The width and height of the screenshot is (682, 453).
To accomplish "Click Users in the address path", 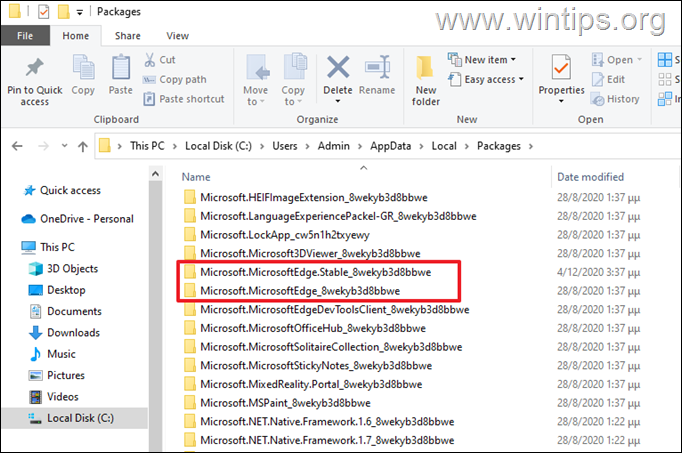I will [x=285, y=146].
